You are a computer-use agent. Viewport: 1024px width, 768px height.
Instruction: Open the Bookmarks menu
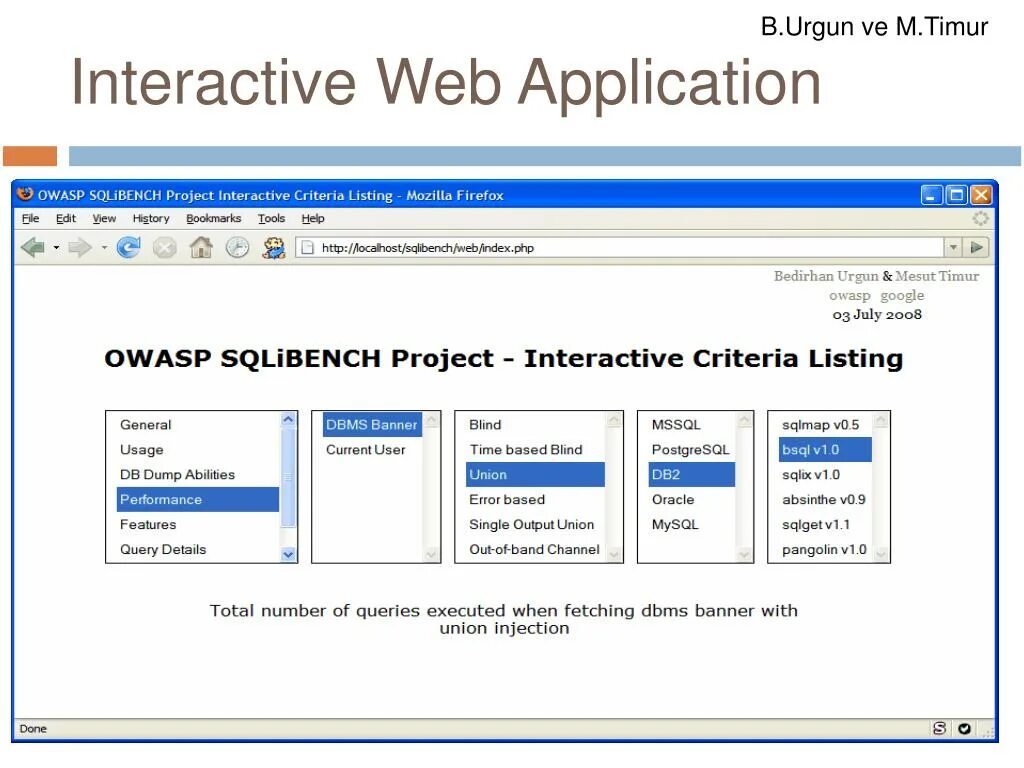214,219
